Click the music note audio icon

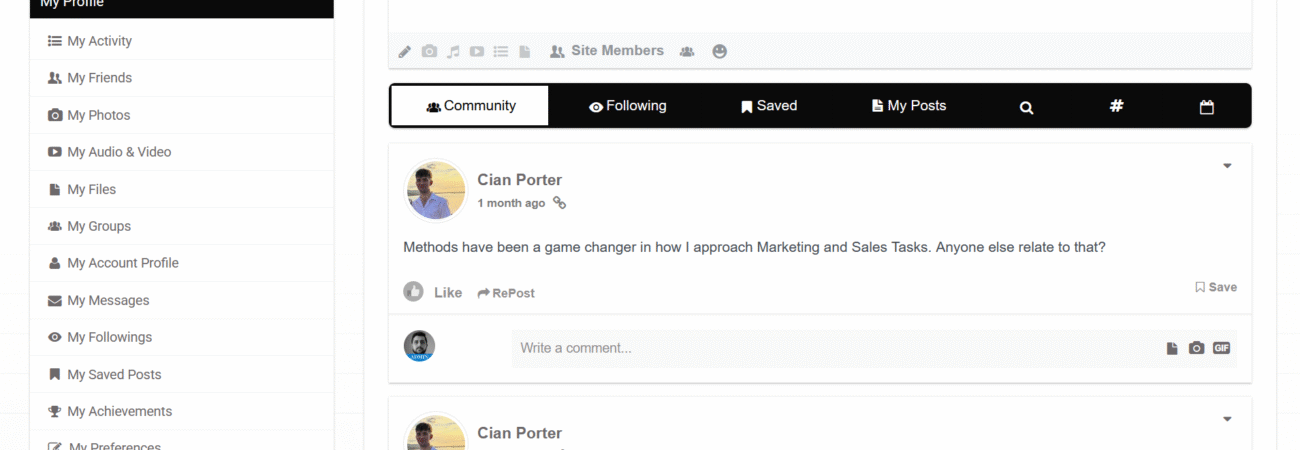pyautogui.click(x=453, y=51)
